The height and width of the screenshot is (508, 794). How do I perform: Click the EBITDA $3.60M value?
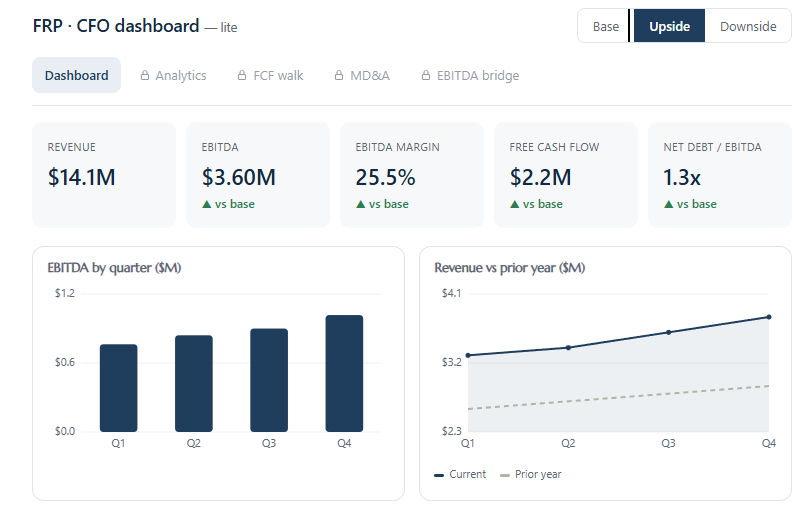[239, 177]
